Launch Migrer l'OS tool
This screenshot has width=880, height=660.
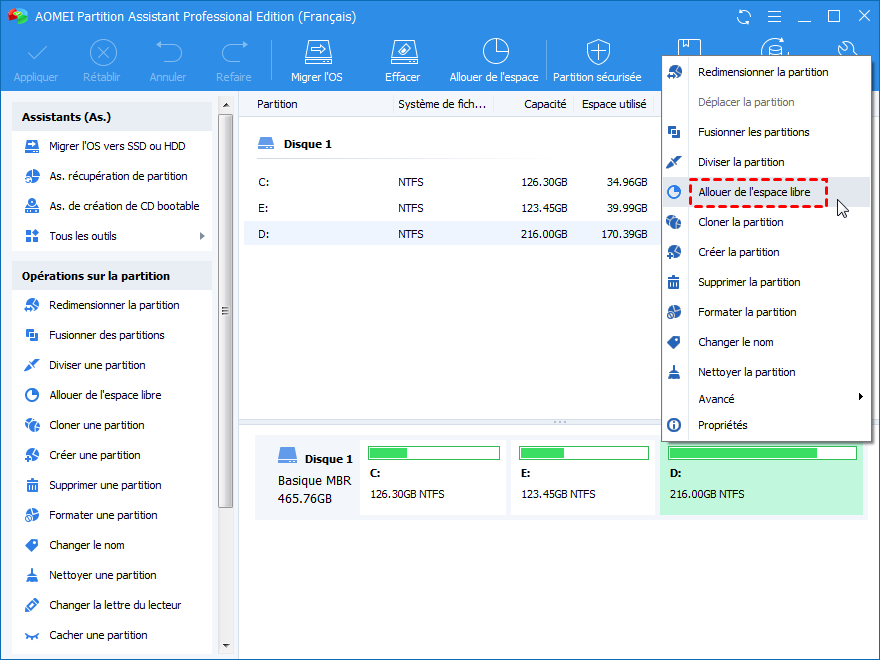tap(317, 61)
